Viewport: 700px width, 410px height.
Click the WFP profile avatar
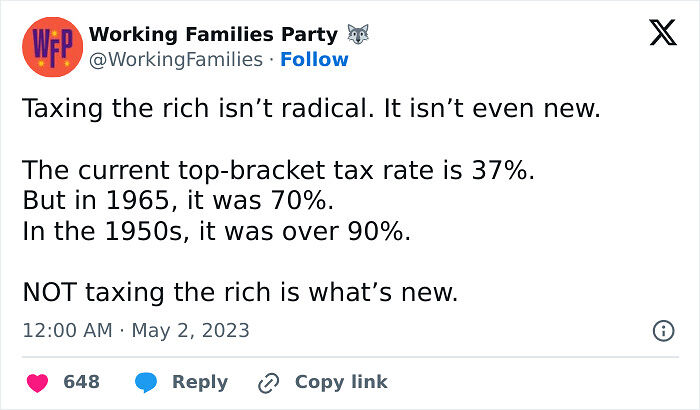[48, 46]
